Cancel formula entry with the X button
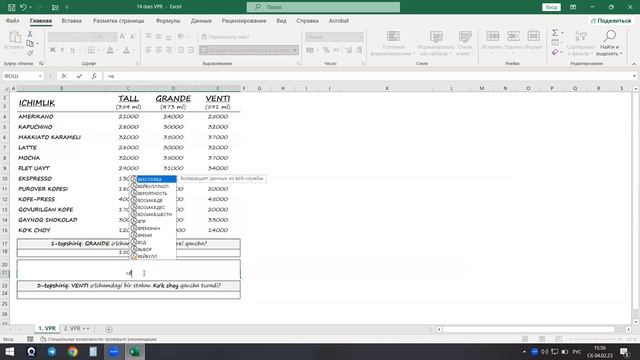Image resolution: width=640 pixels, height=360 pixels. (x=64, y=76)
